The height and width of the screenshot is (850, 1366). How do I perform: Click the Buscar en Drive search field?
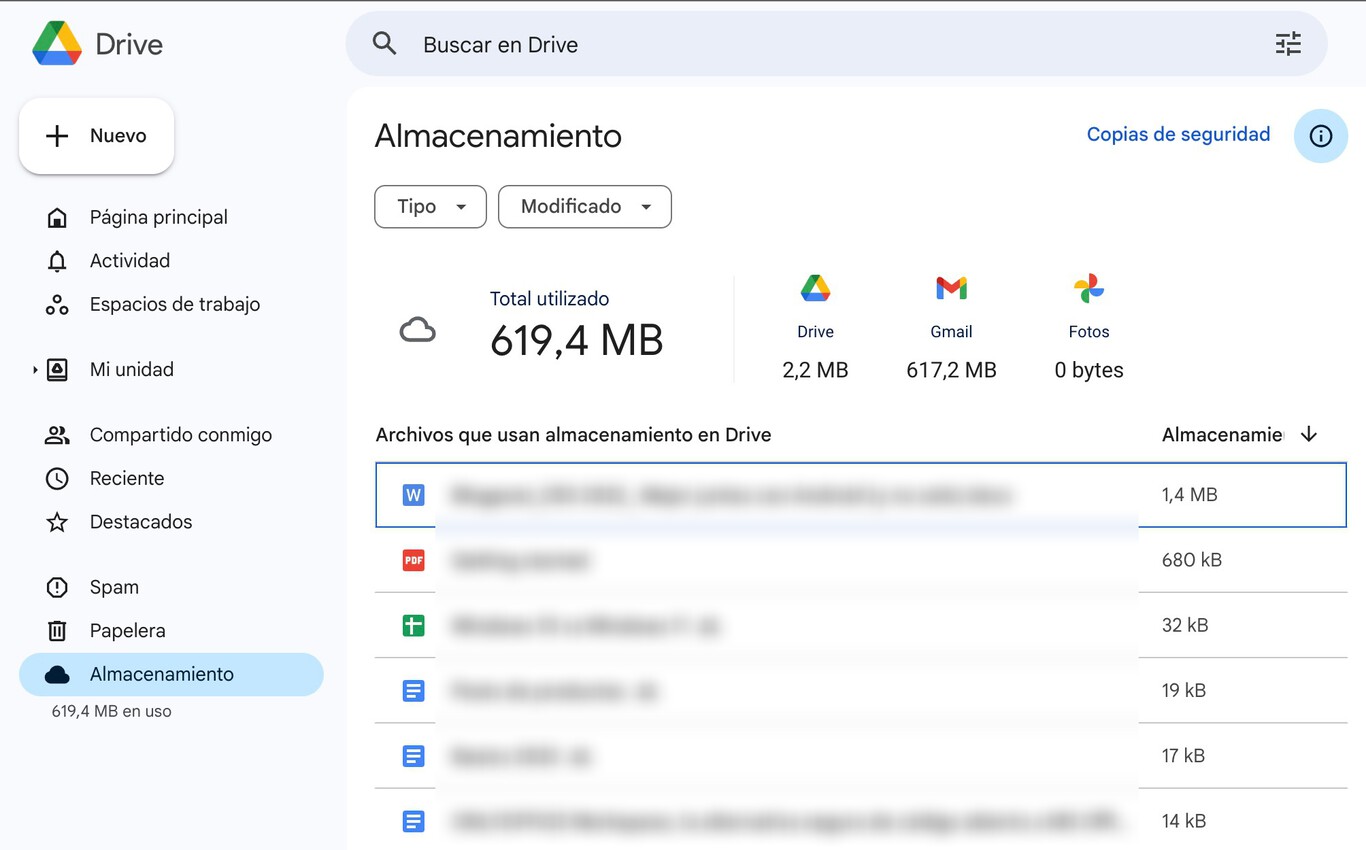836,44
